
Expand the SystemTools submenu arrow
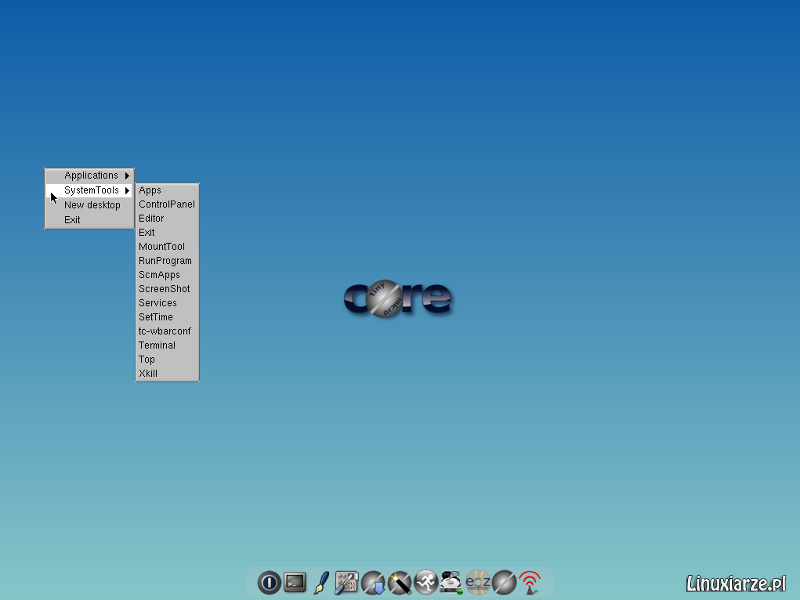click(127, 190)
